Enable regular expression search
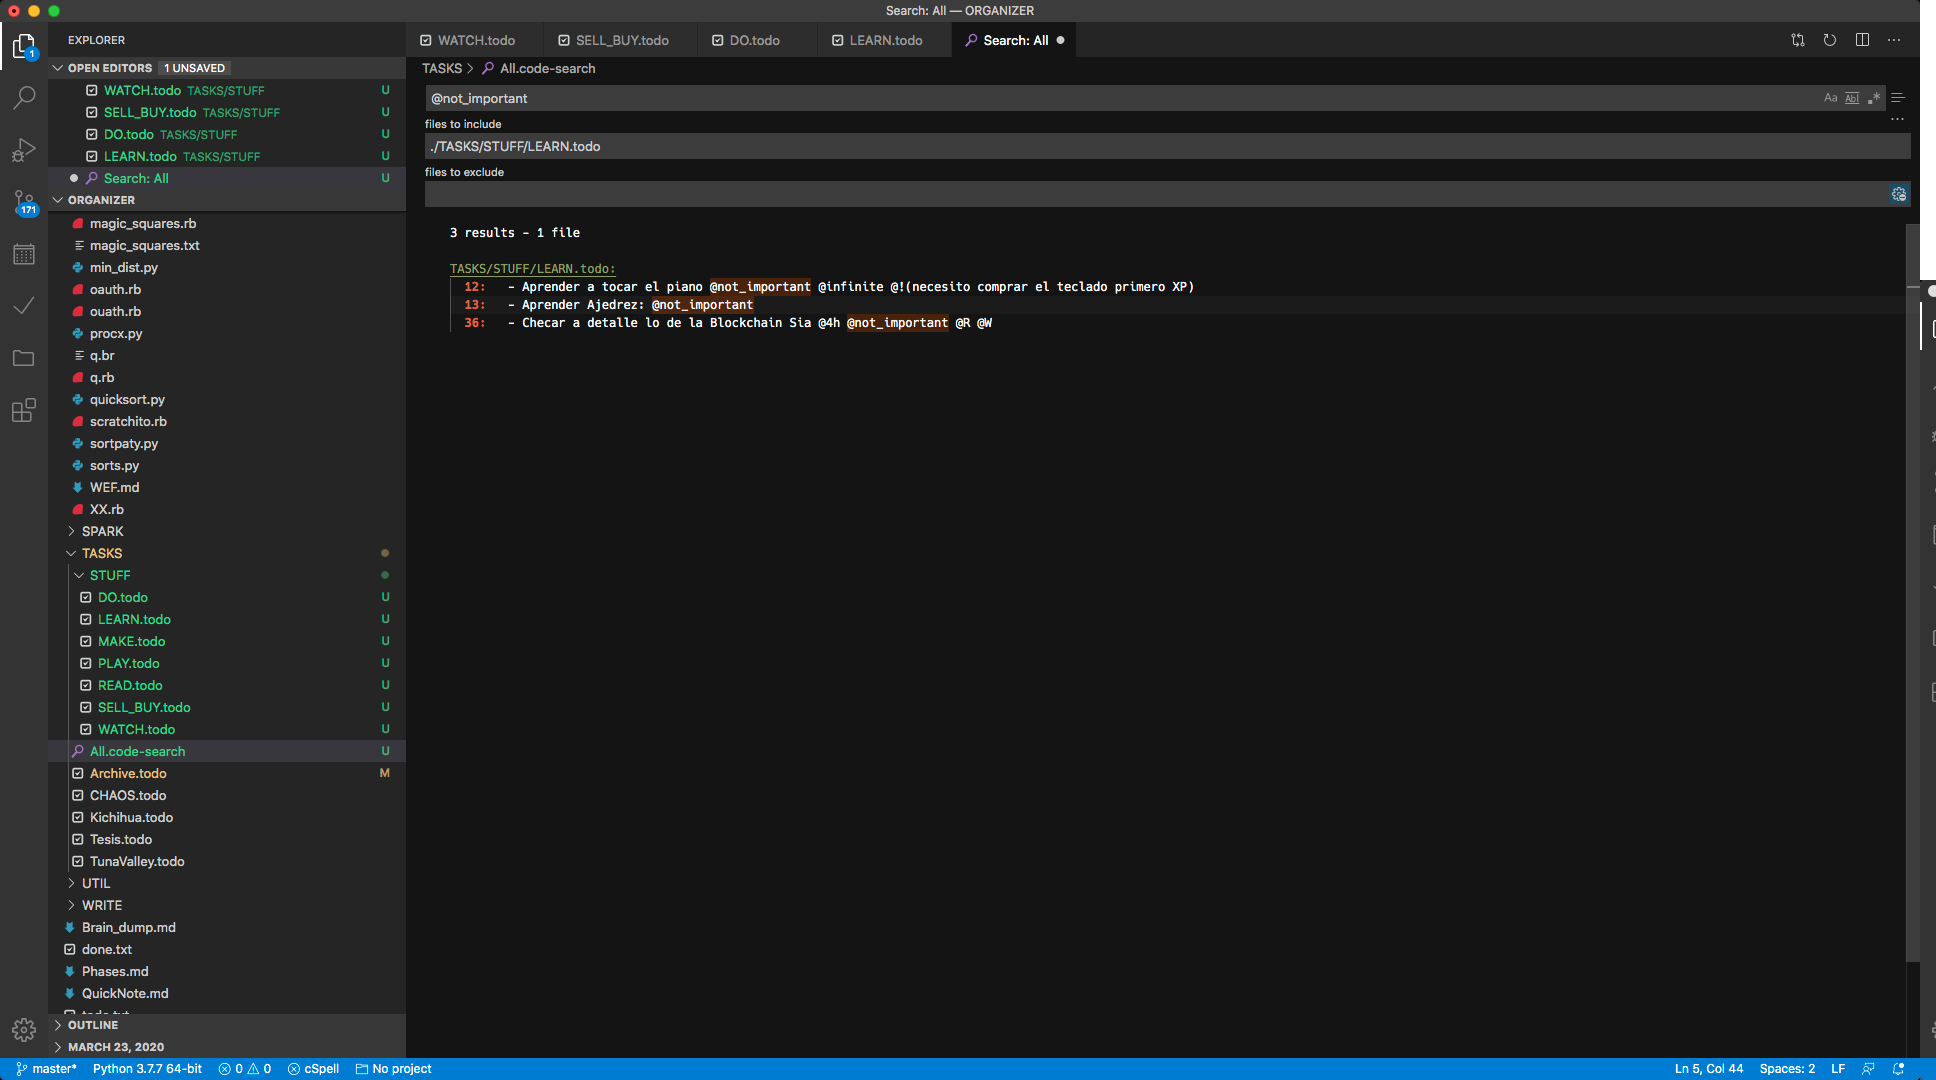 1874,98
